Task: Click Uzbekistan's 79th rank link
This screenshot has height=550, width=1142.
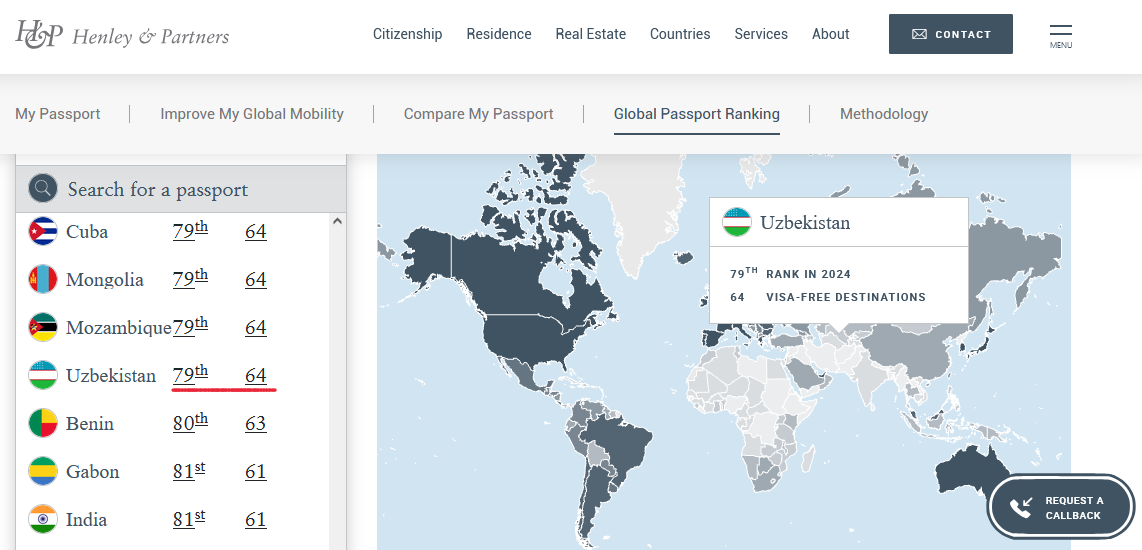Action: click(190, 375)
